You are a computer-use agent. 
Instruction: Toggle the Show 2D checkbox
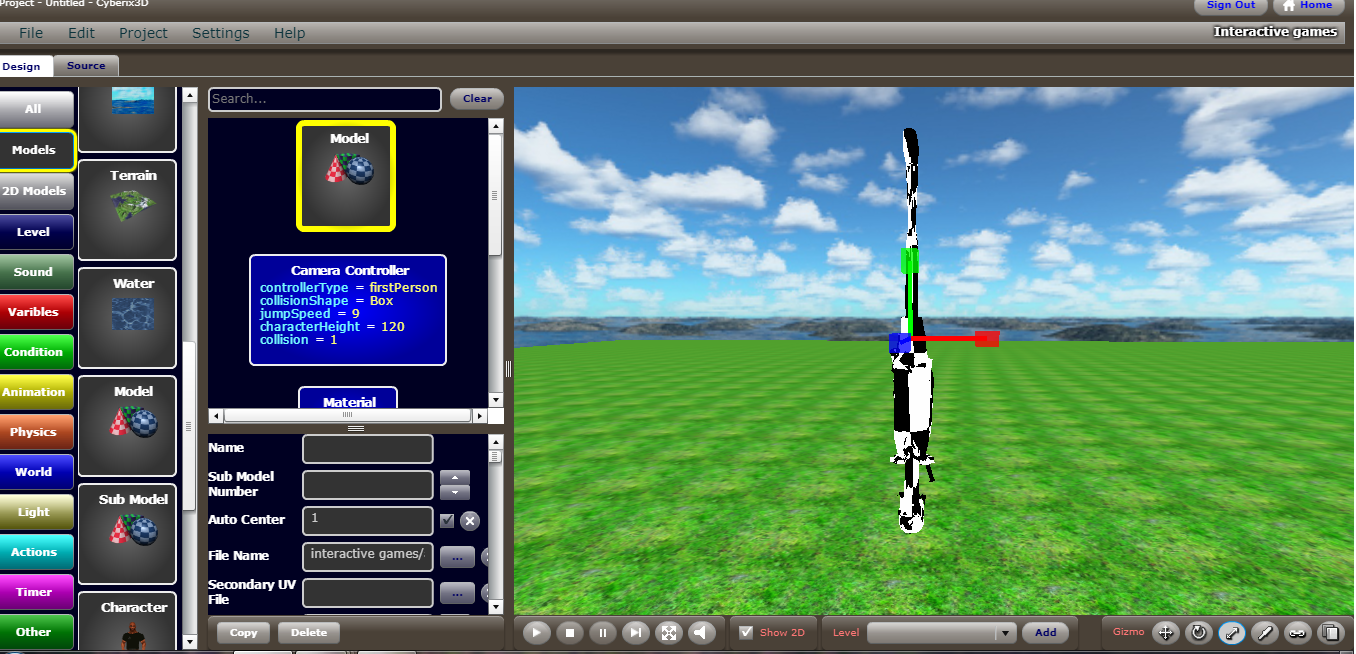pyautogui.click(x=745, y=632)
